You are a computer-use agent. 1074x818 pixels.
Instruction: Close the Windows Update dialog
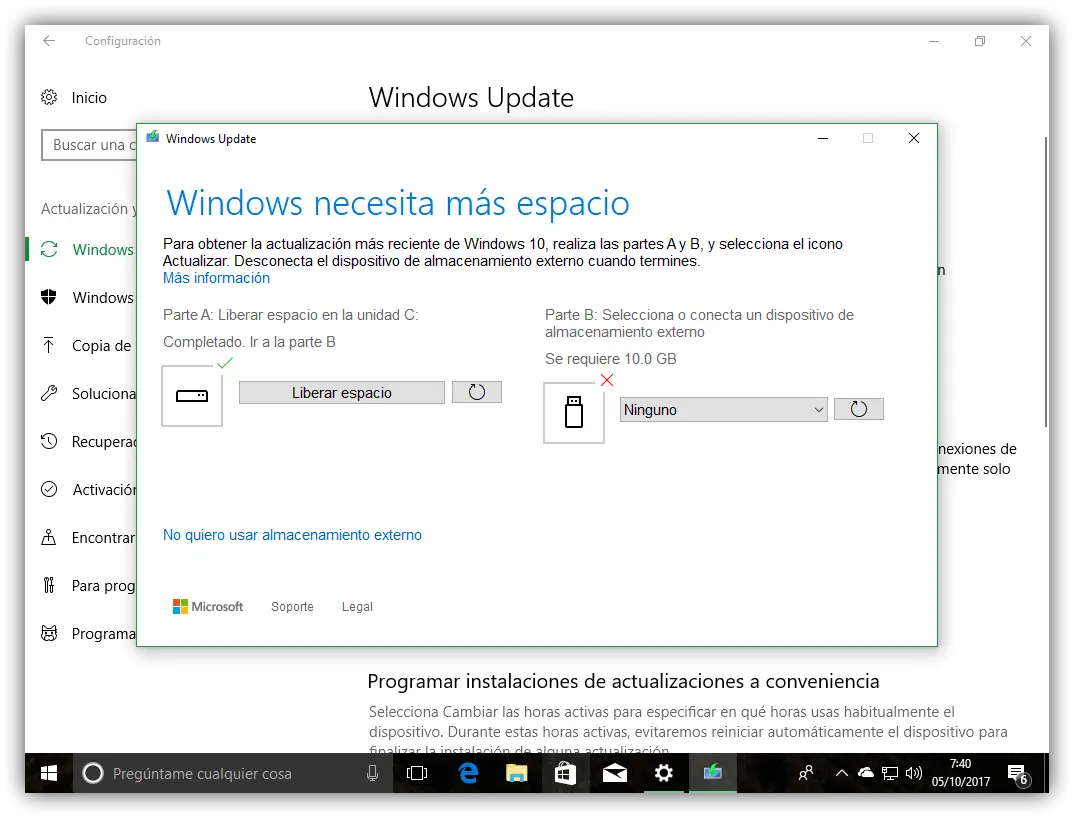click(914, 138)
